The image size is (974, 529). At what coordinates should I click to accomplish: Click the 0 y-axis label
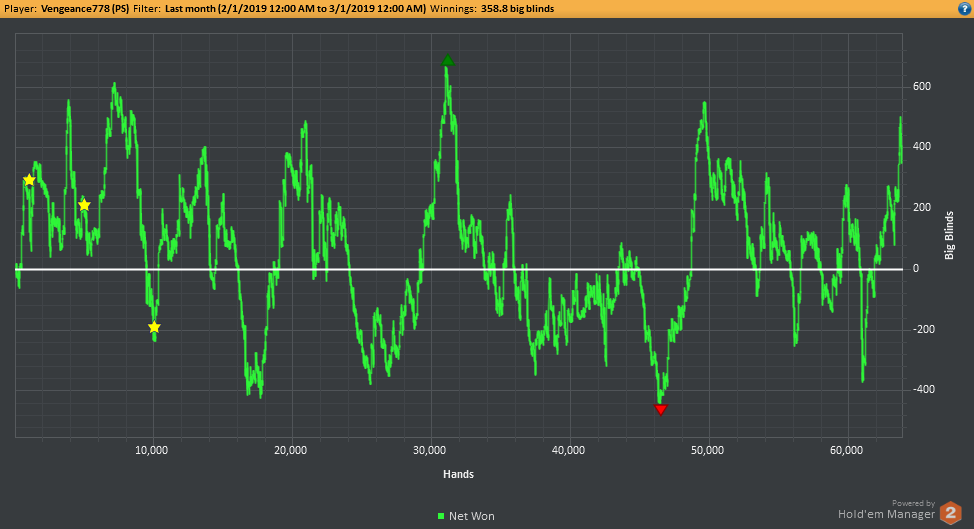point(916,268)
